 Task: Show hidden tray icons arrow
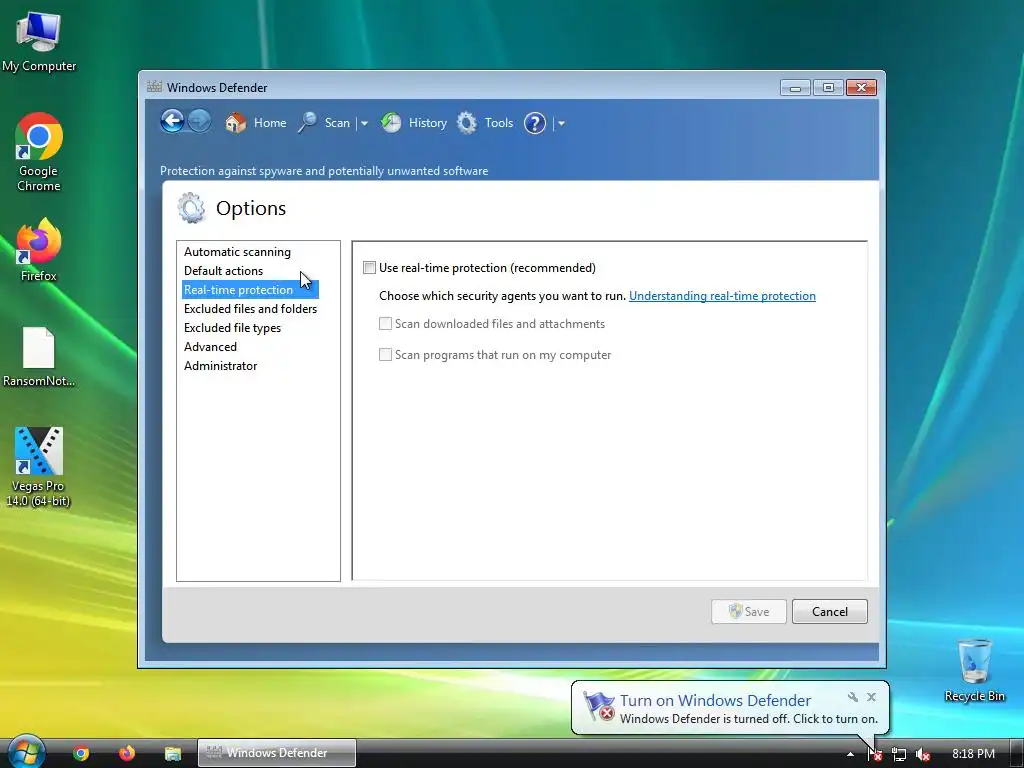pos(850,754)
